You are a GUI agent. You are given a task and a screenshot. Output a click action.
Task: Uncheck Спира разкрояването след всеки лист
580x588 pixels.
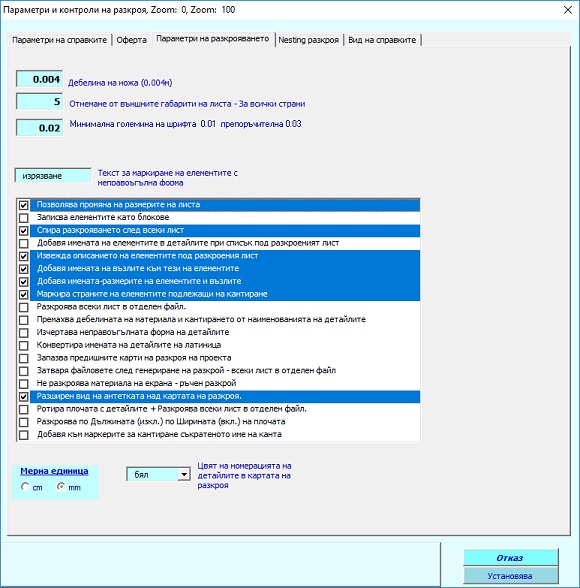click(x=24, y=231)
